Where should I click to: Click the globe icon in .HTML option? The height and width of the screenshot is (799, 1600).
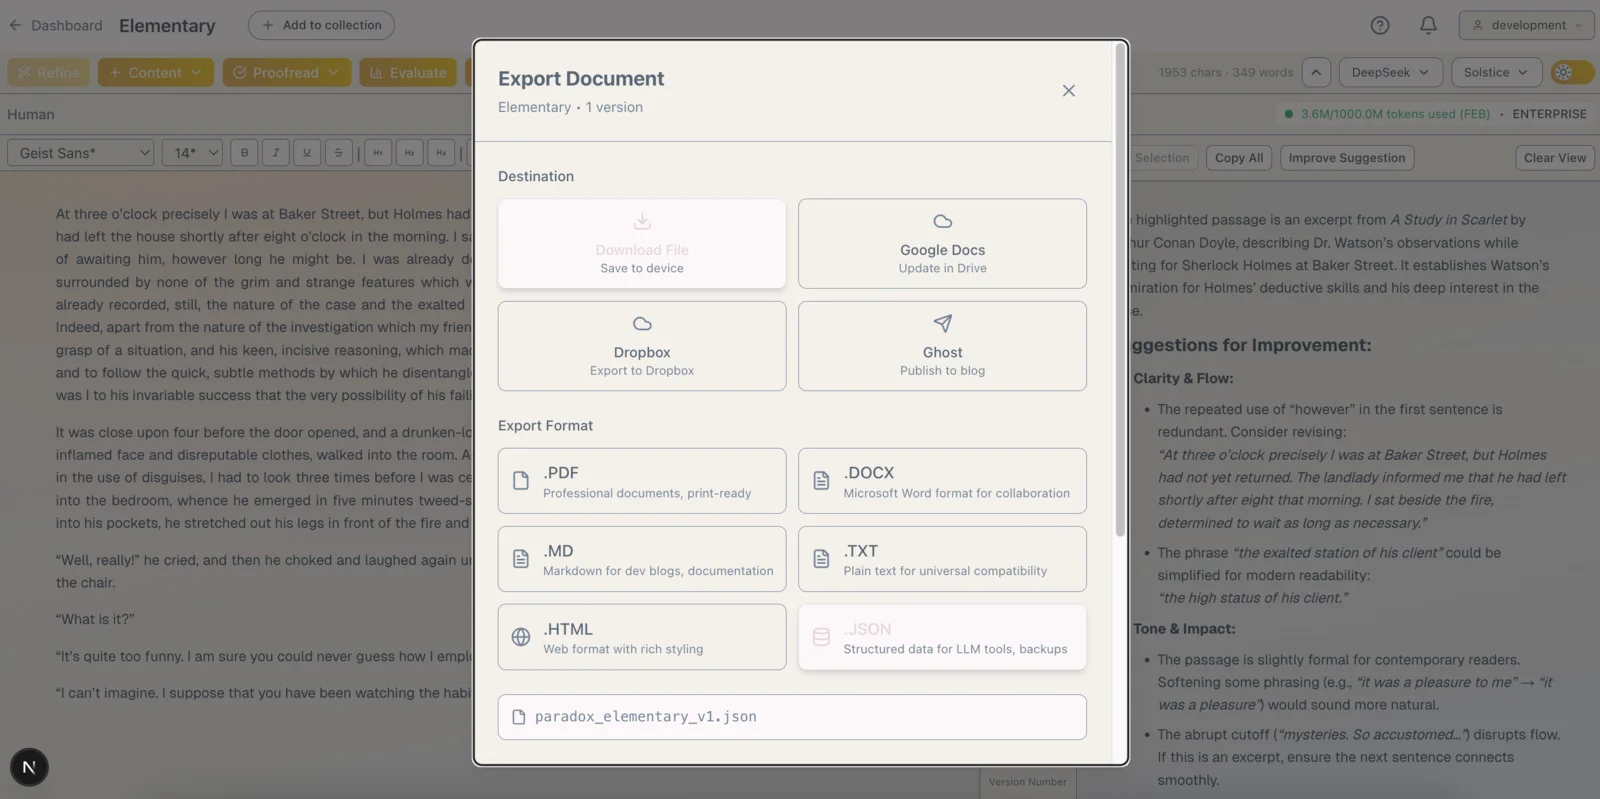[x=521, y=637]
